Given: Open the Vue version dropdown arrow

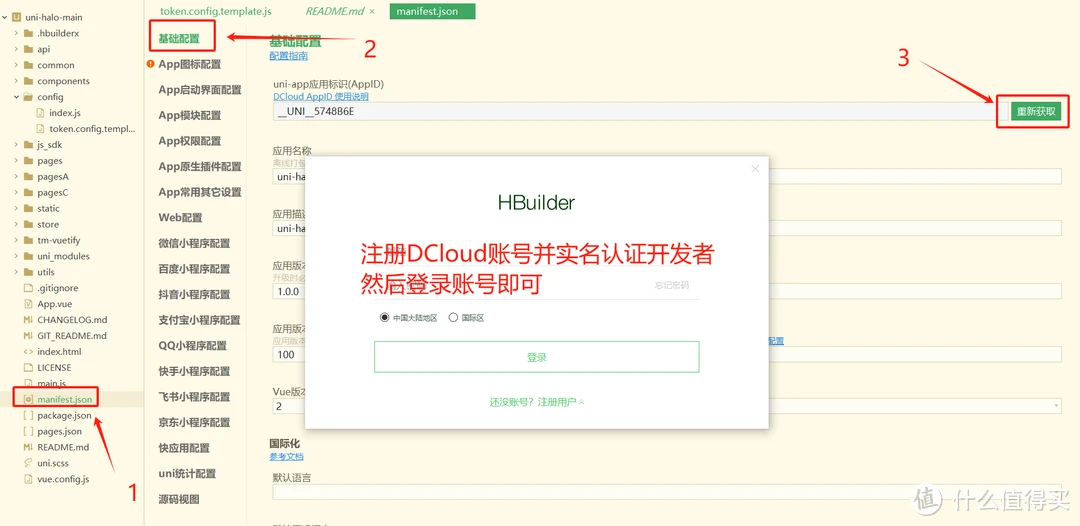Looking at the screenshot, I should pos(1055,406).
